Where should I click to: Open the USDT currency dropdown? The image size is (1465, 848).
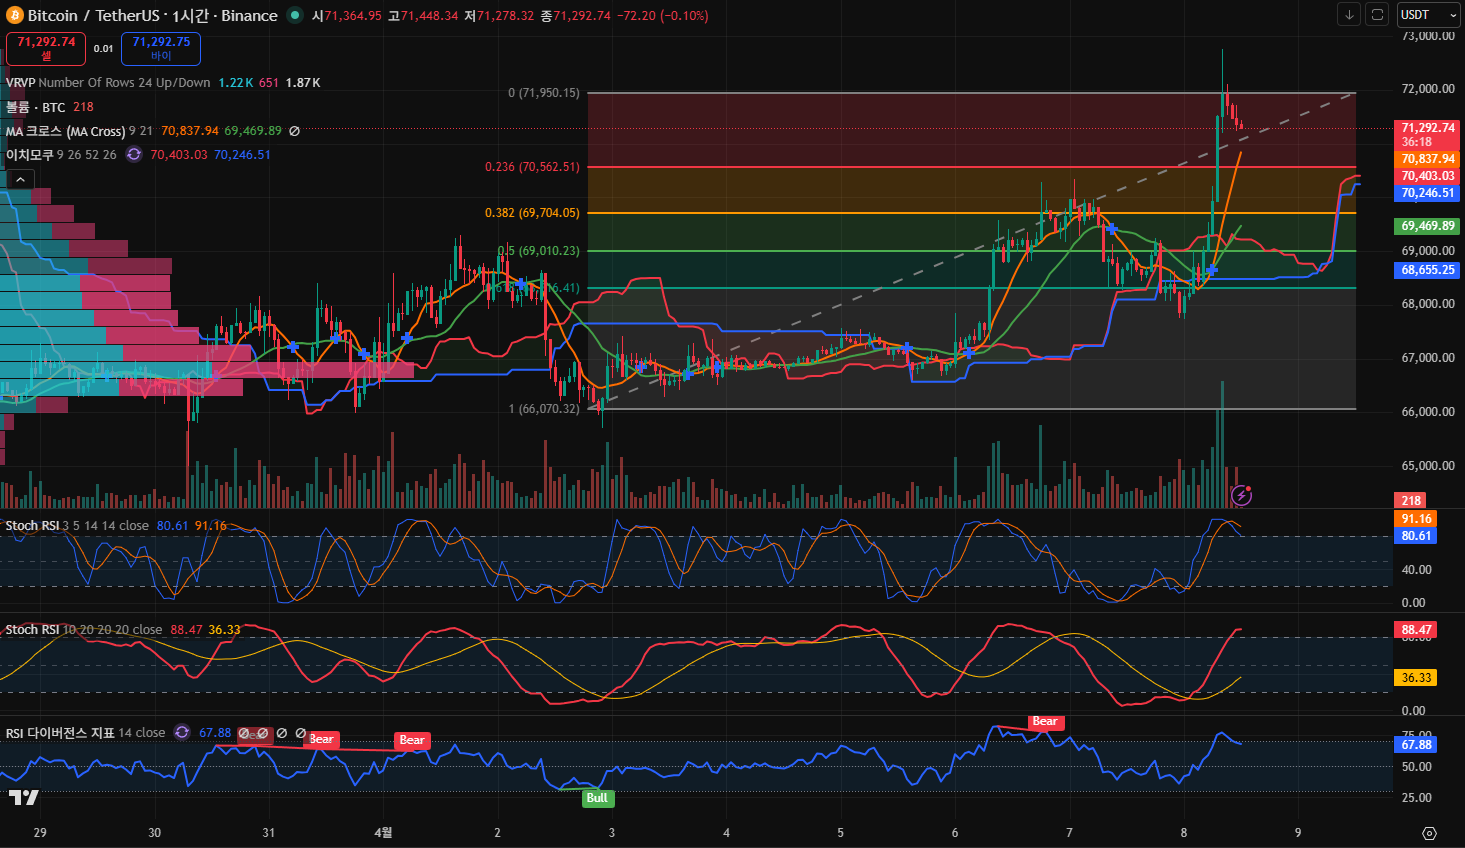(1428, 15)
